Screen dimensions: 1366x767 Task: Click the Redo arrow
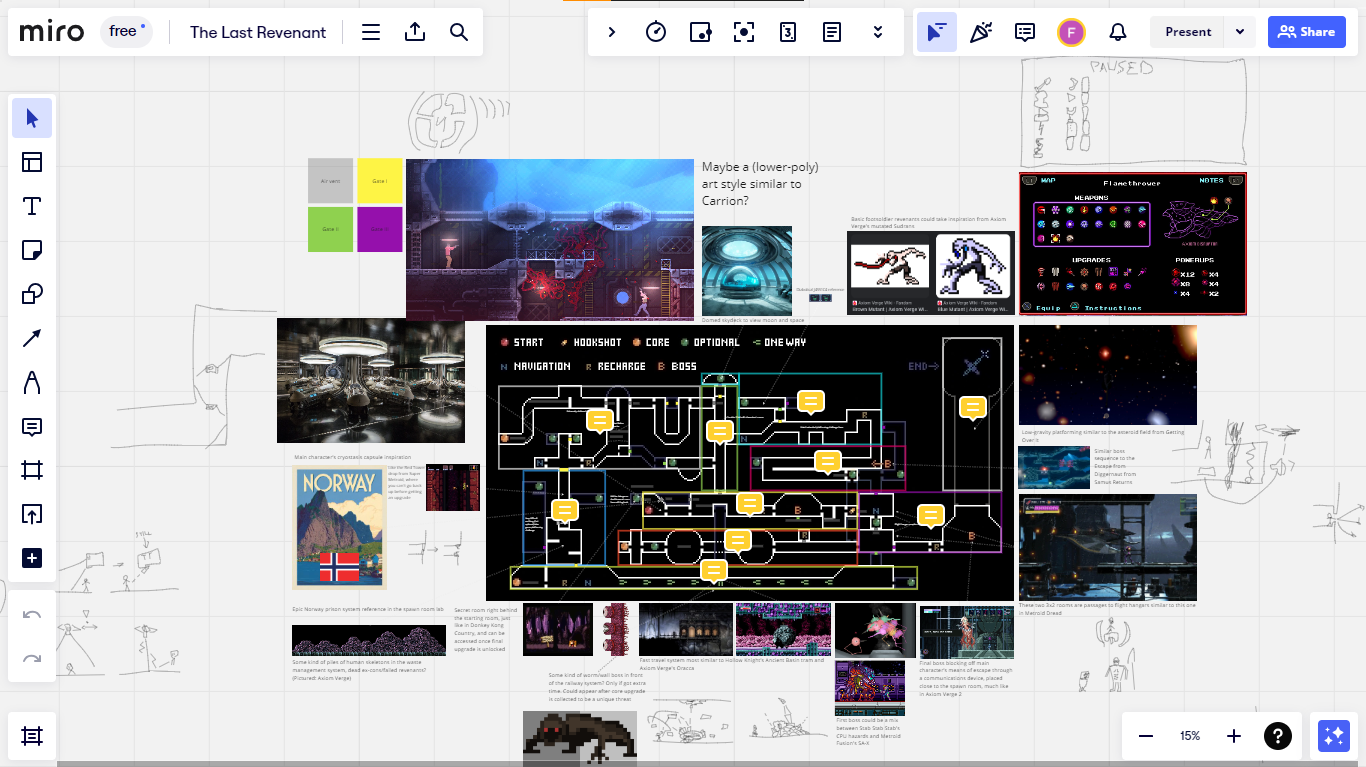point(32,658)
